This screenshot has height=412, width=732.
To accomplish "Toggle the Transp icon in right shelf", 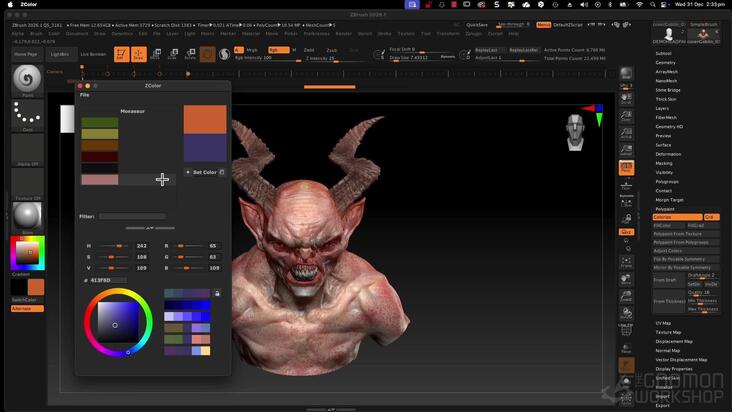I will tap(626, 348).
